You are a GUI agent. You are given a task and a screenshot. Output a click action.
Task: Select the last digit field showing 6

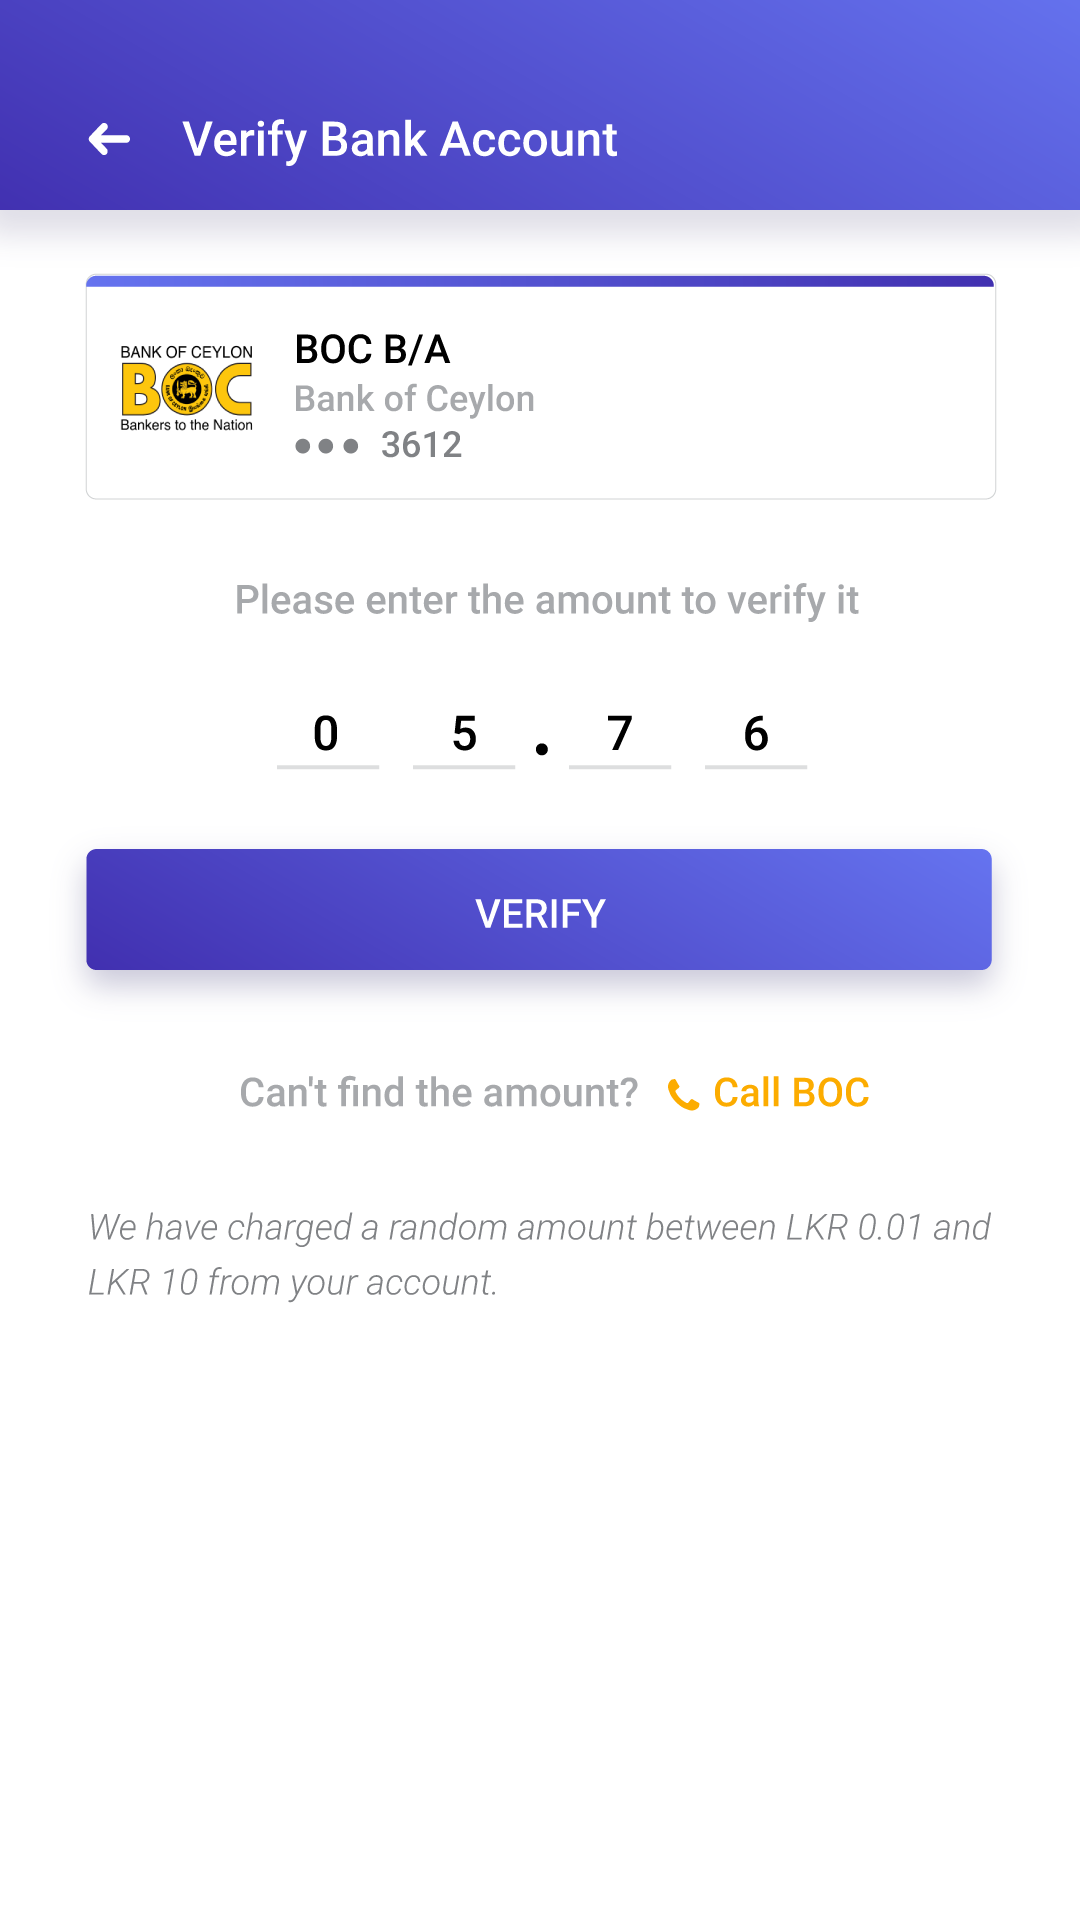pyautogui.click(x=756, y=734)
